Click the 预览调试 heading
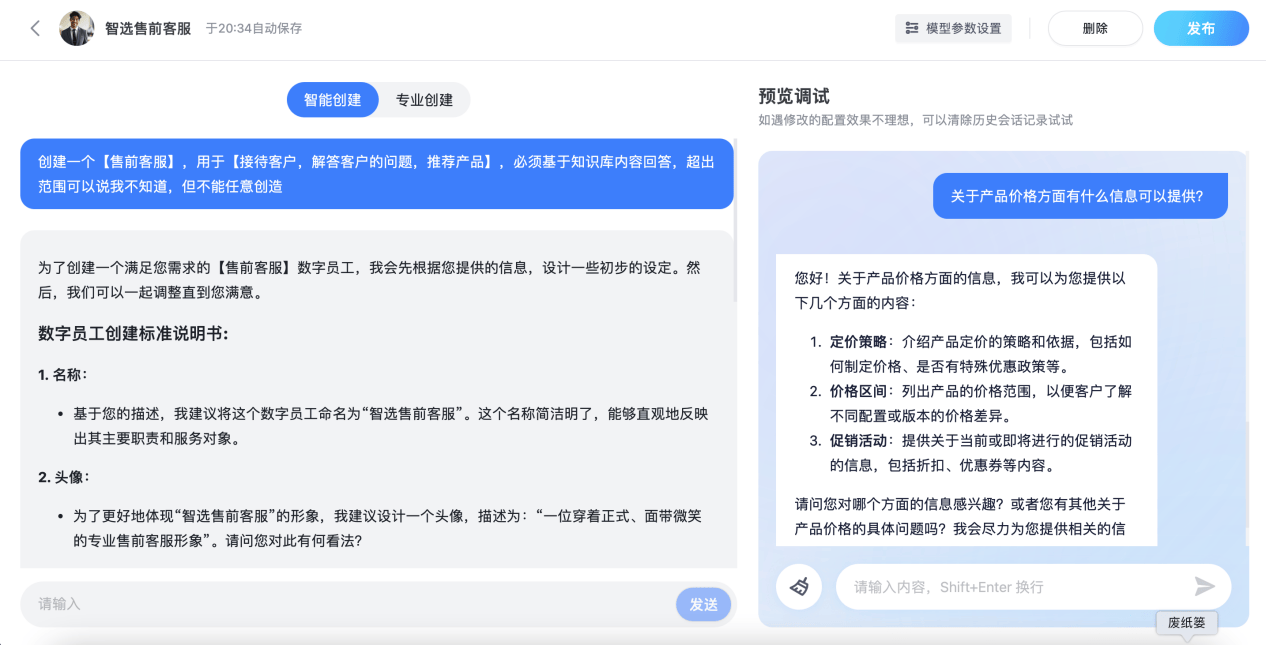The image size is (1266, 645). 794,96
